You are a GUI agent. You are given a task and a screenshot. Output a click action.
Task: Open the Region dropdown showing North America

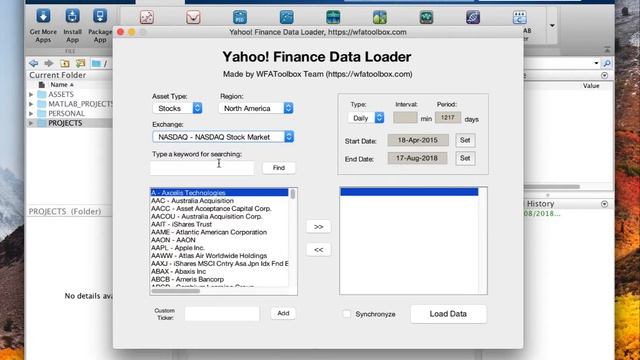[256, 108]
